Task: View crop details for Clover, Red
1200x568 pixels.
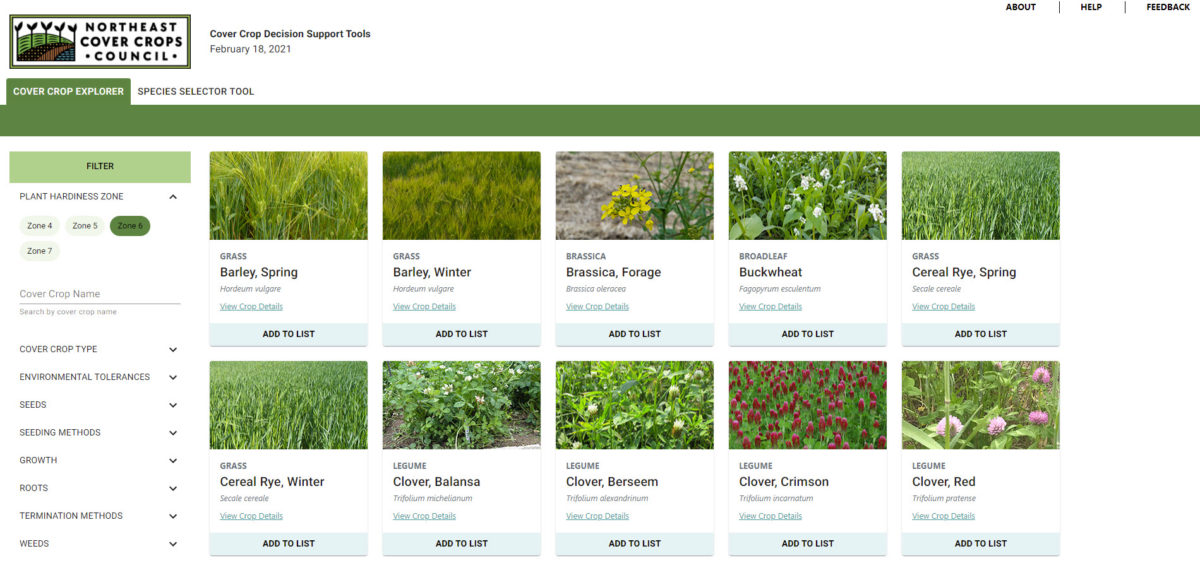Action: click(x=943, y=517)
